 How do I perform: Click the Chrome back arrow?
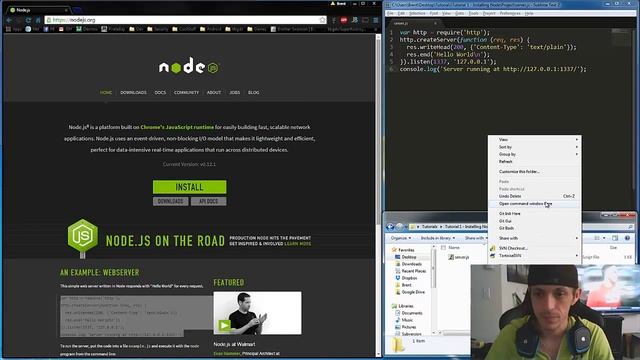pos(9,20)
